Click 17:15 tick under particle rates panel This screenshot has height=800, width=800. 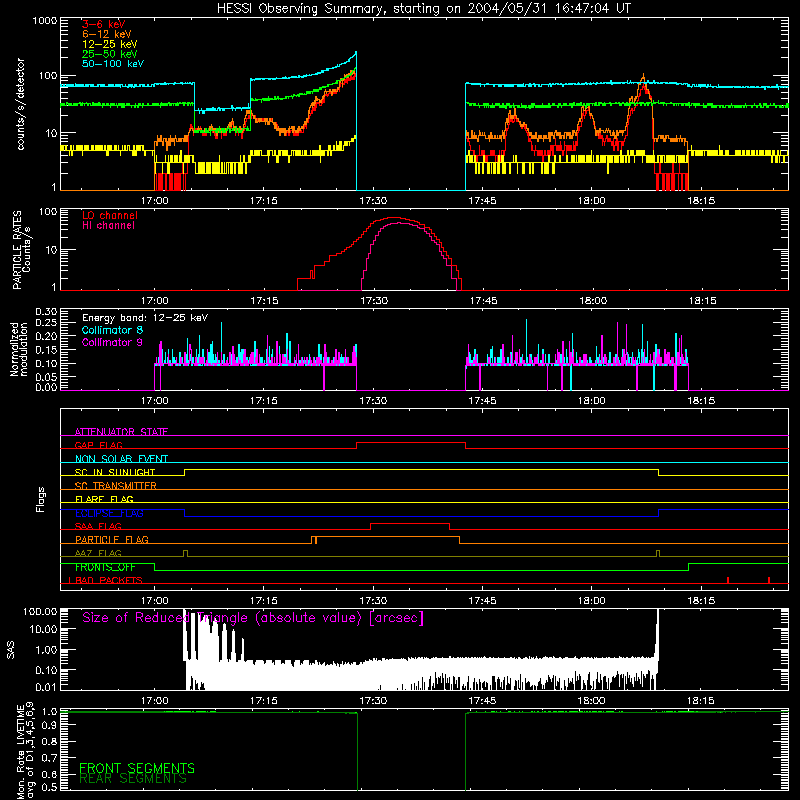coord(264,301)
